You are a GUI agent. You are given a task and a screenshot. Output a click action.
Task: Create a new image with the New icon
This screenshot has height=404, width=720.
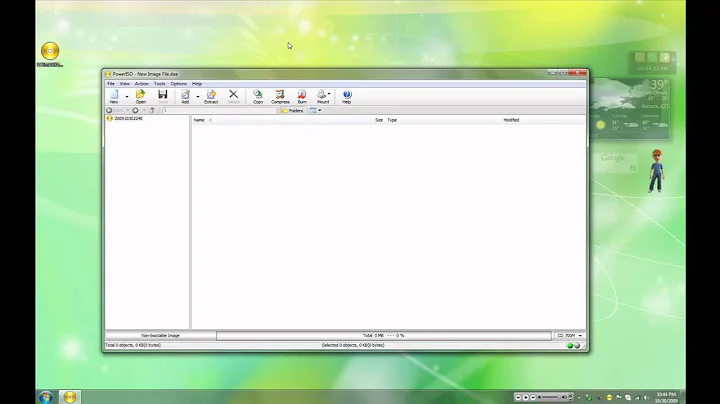pyautogui.click(x=114, y=96)
